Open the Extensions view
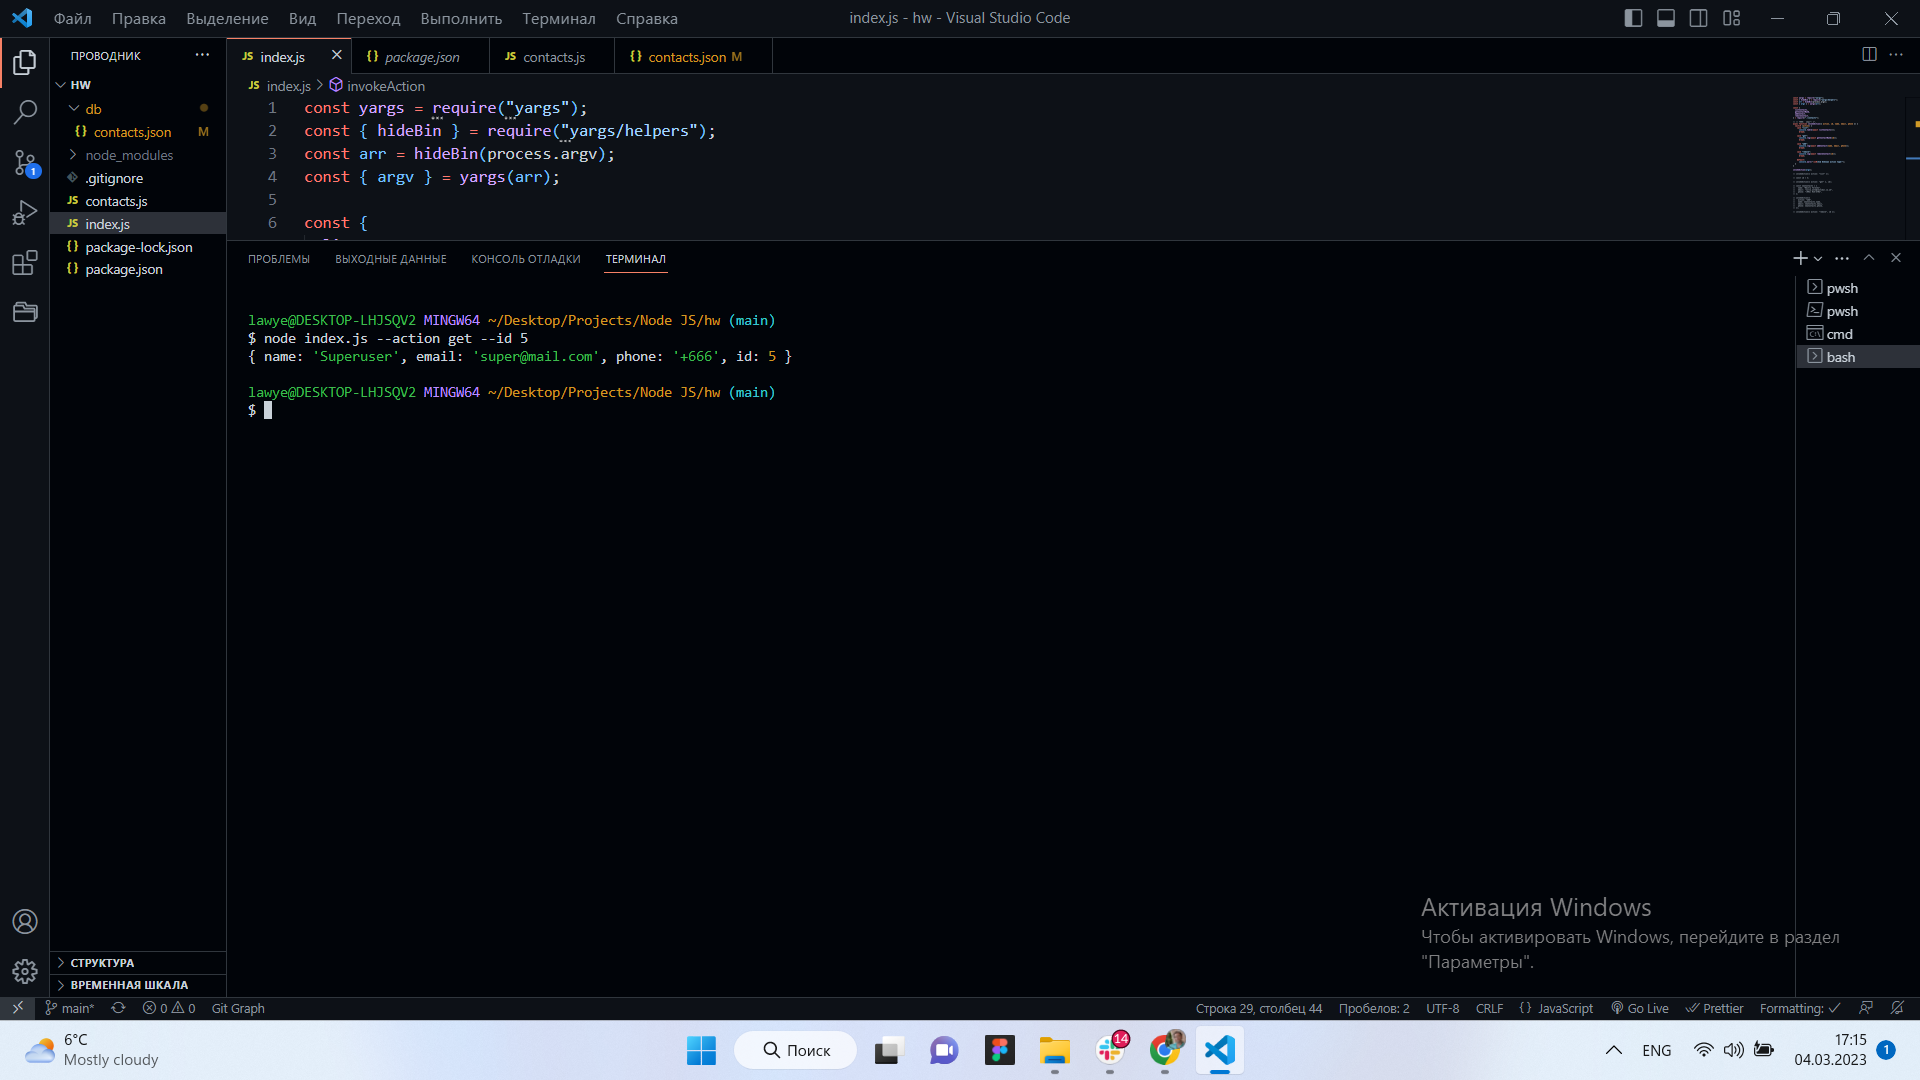The image size is (1920, 1080). coord(25,263)
